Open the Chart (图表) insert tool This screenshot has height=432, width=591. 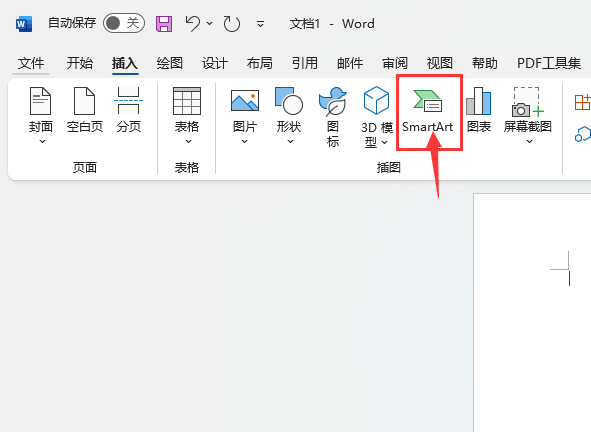(479, 110)
